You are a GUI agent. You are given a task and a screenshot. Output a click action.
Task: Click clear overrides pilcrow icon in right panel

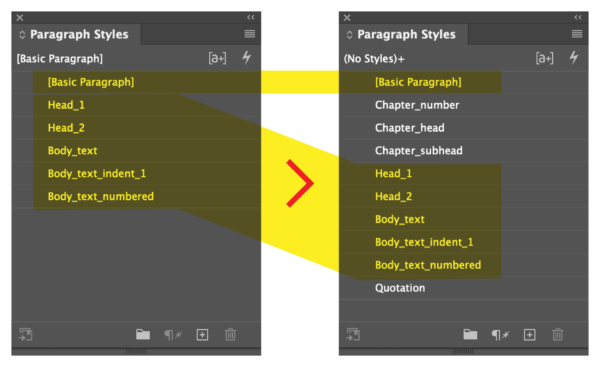click(500, 335)
